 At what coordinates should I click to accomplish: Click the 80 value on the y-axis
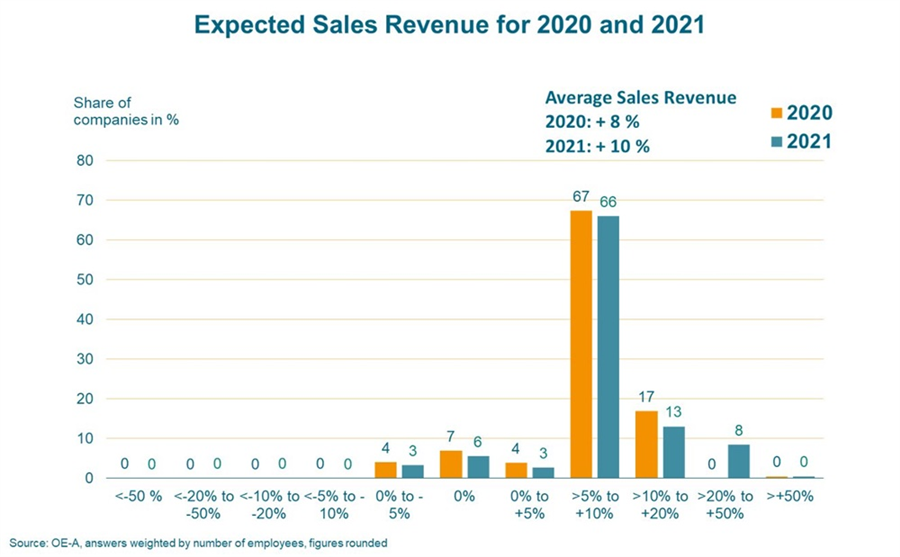[x=85, y=161]
